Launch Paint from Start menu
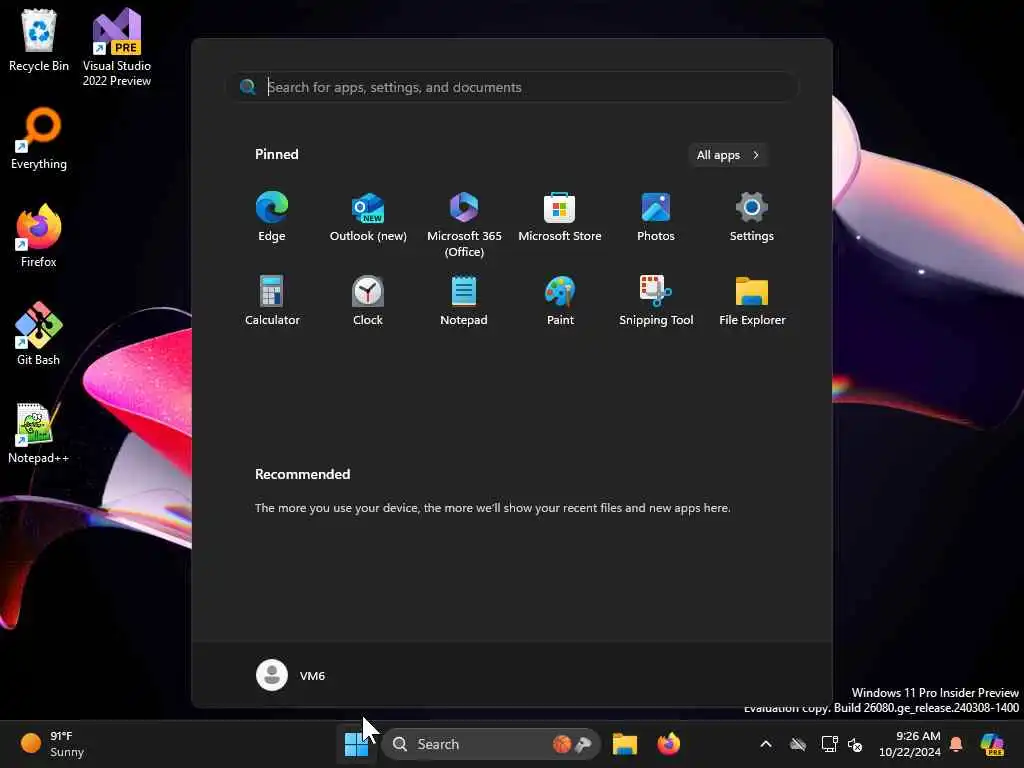Image resolution: width=1024 pixels, height=768 pixels. tap(560, 301)
